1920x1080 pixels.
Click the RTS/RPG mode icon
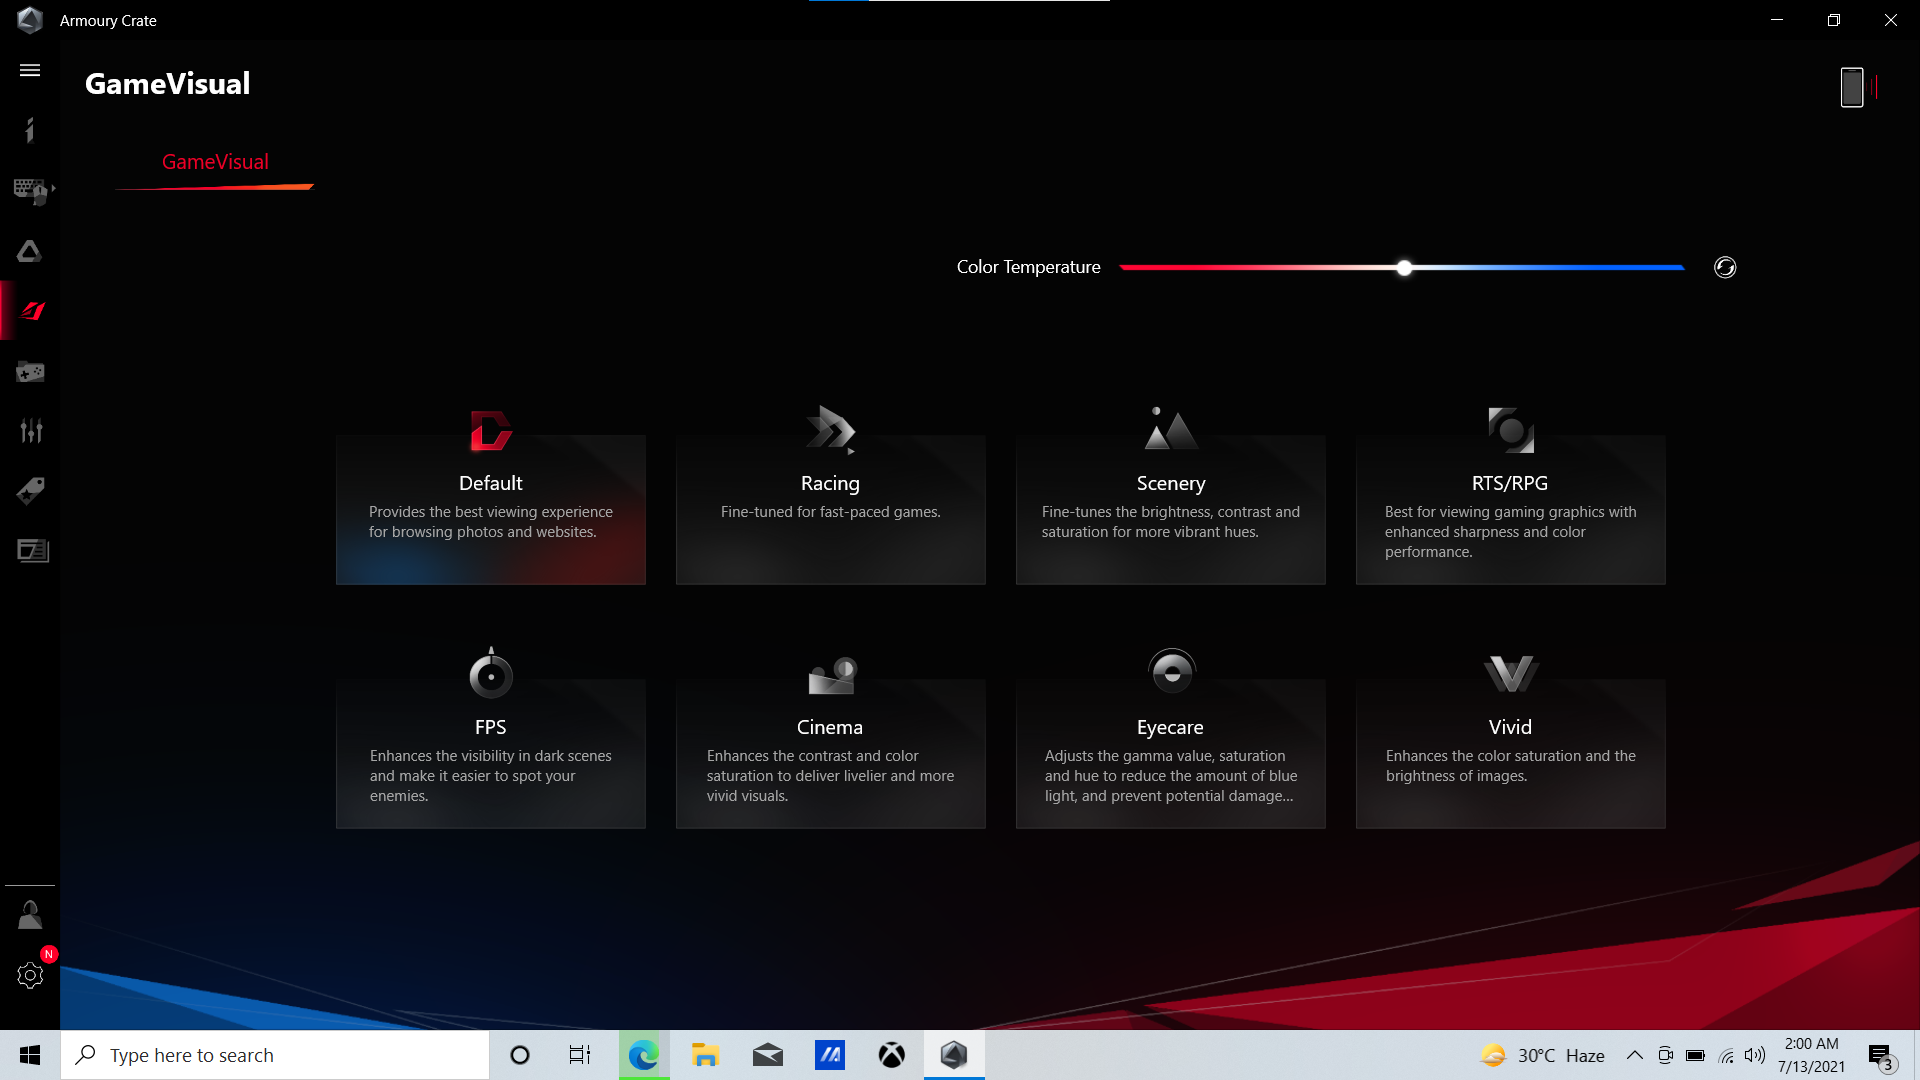click(1511, 430)
